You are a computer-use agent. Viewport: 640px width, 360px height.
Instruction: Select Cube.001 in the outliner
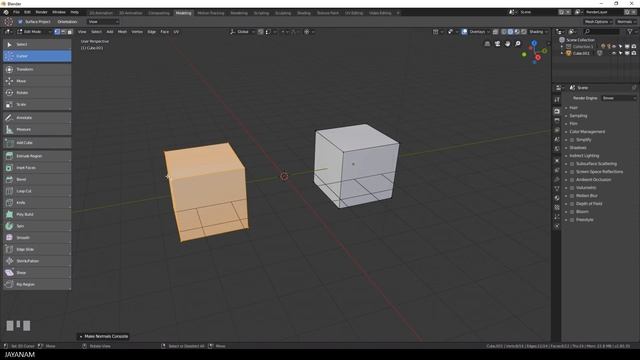tap(581, 53)
